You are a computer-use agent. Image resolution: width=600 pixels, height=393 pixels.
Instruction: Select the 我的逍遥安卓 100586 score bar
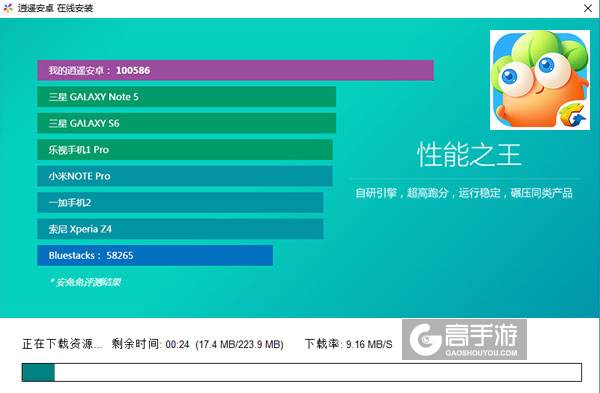pos(235,70)
